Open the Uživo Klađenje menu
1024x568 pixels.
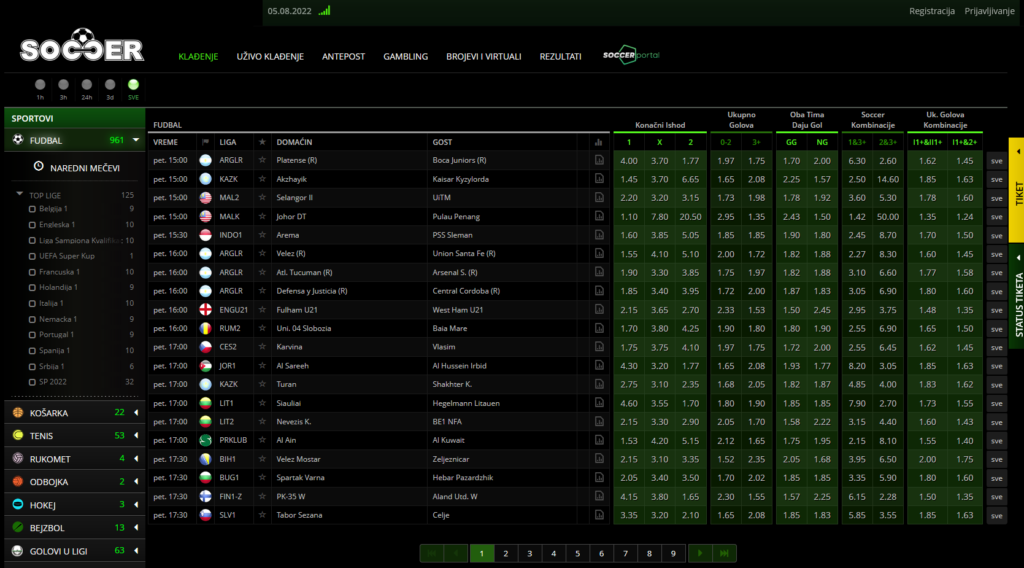[x=270, y=57]
